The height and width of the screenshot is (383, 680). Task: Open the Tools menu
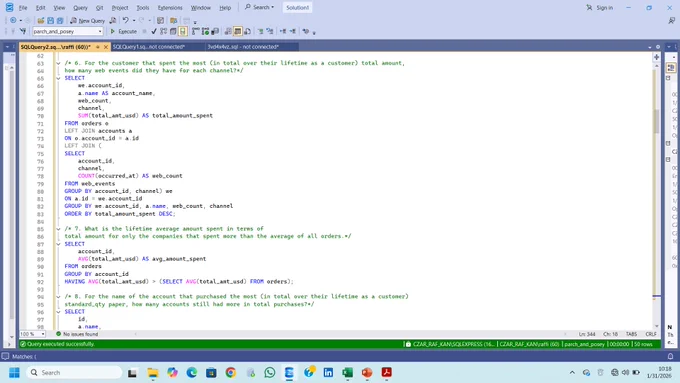[143, 8]
